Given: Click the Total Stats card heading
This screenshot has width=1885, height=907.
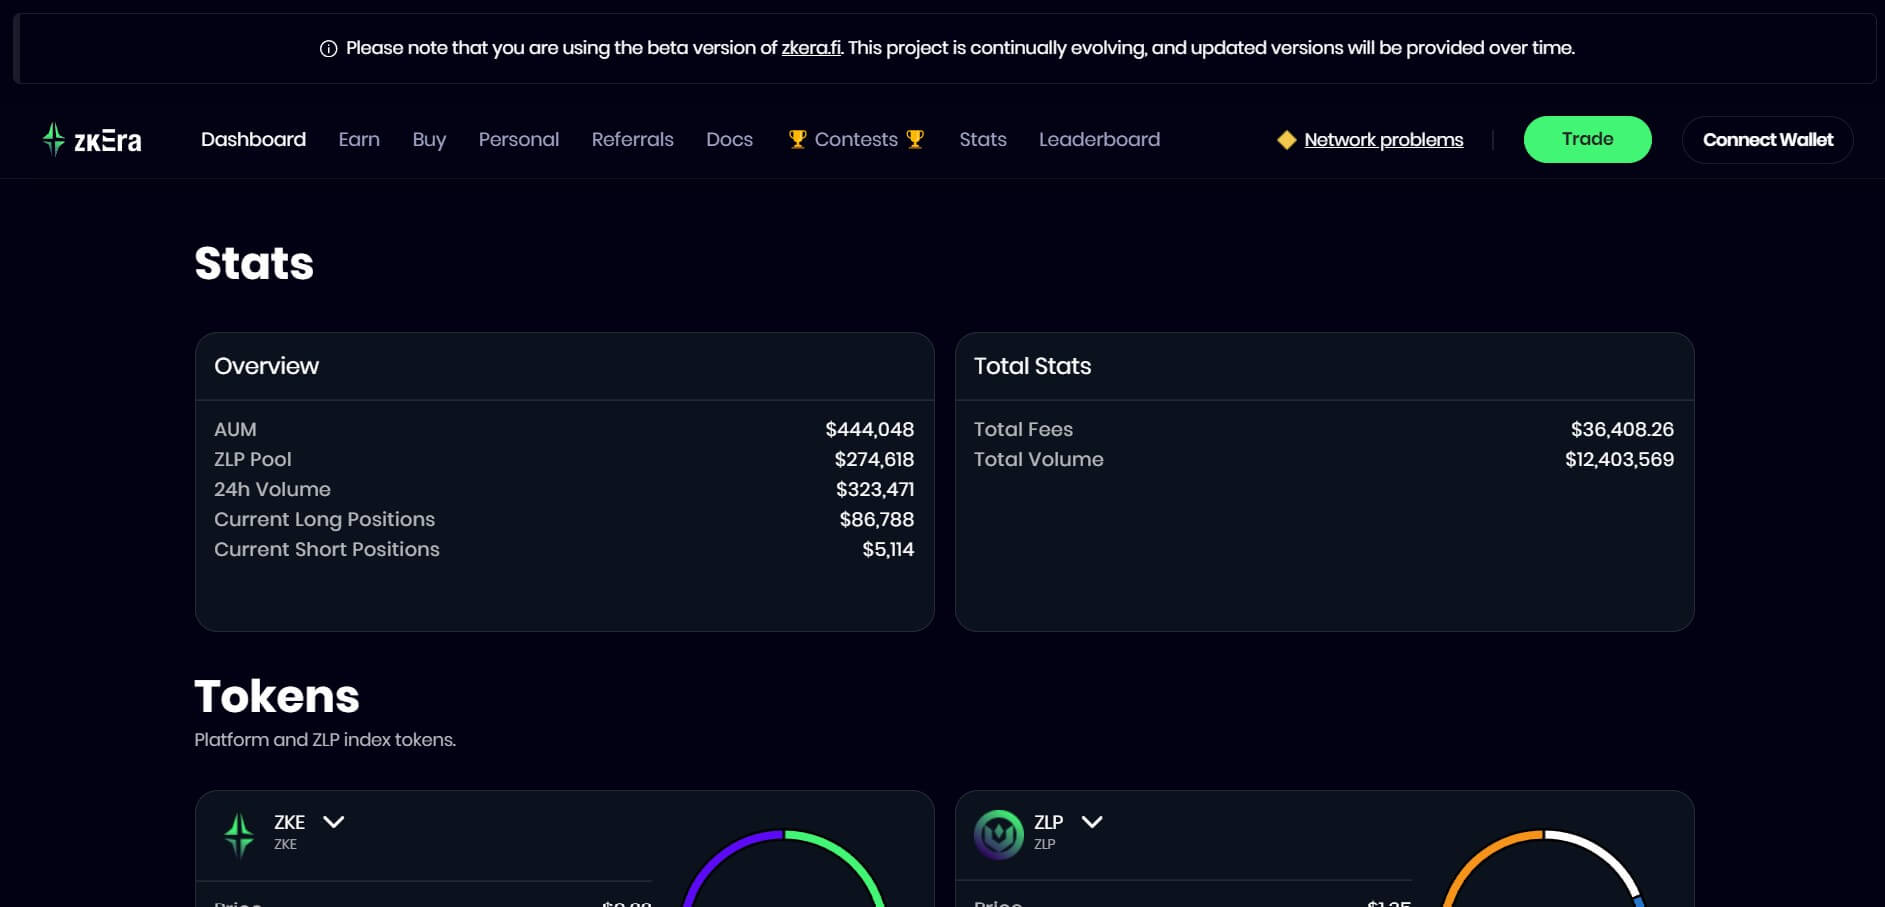Looking at the screenshot, I should [x=1032, y=366].
